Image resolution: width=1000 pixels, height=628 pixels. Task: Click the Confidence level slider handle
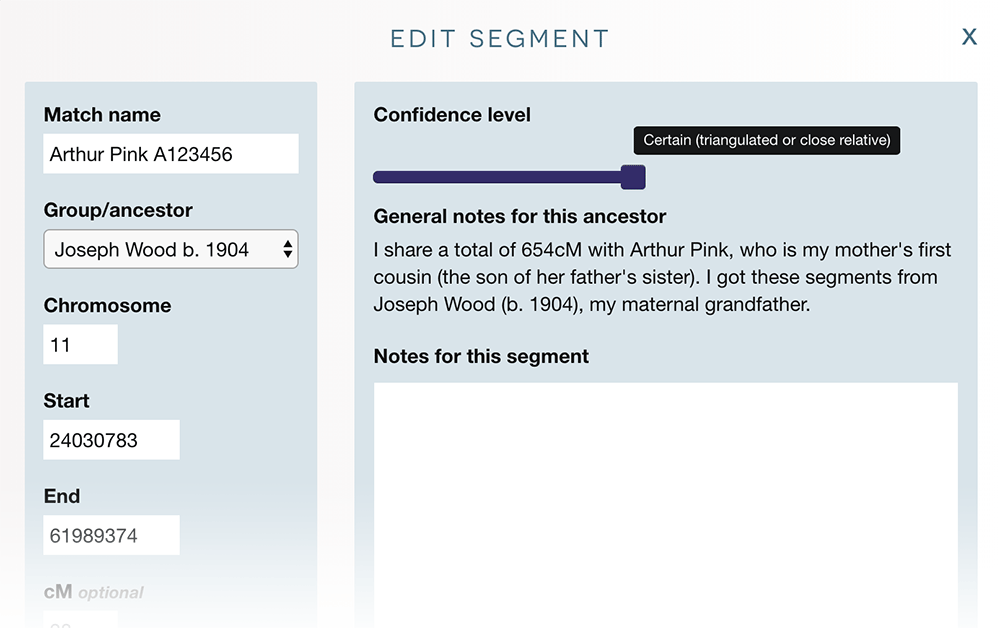click(633, 177)
